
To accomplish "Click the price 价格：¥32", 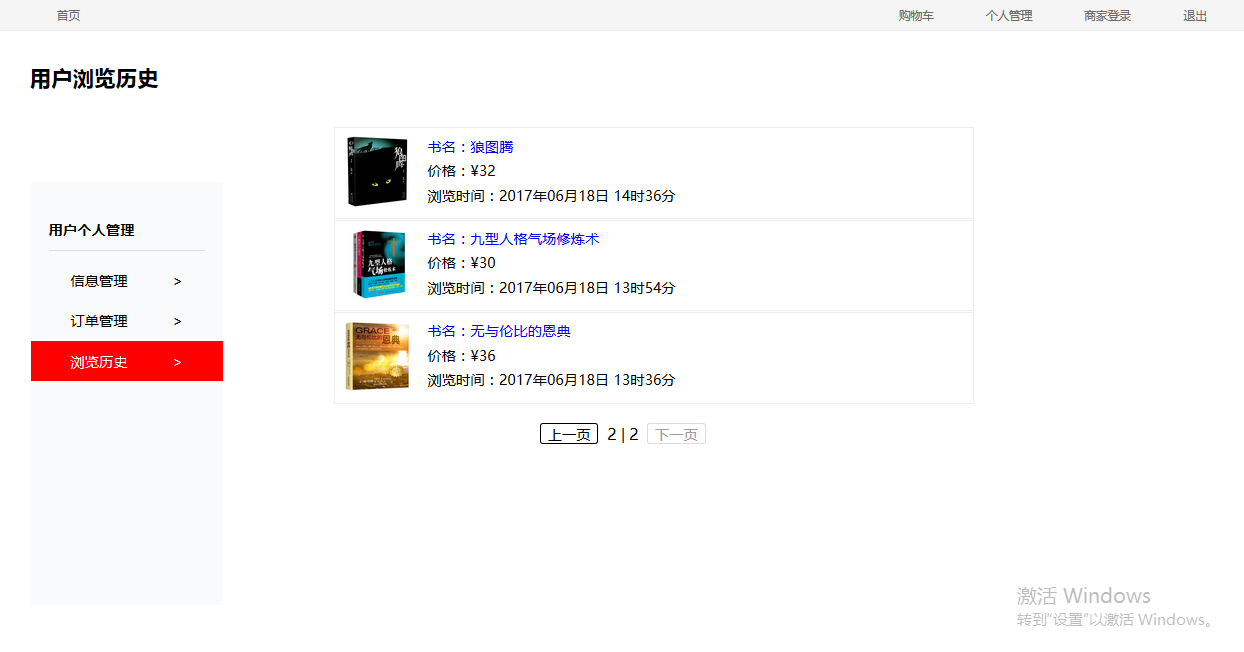I will [x=461, y=171].
